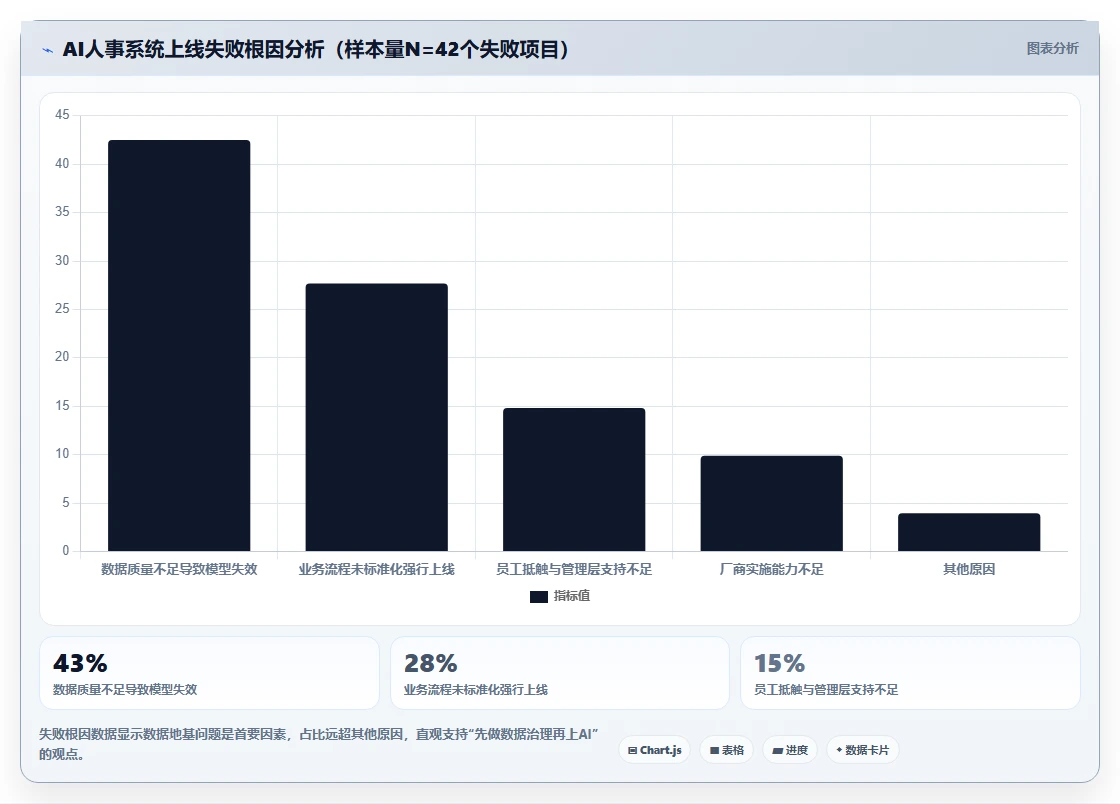Click the y-axis tick label 45

click(x=62, y=115)
